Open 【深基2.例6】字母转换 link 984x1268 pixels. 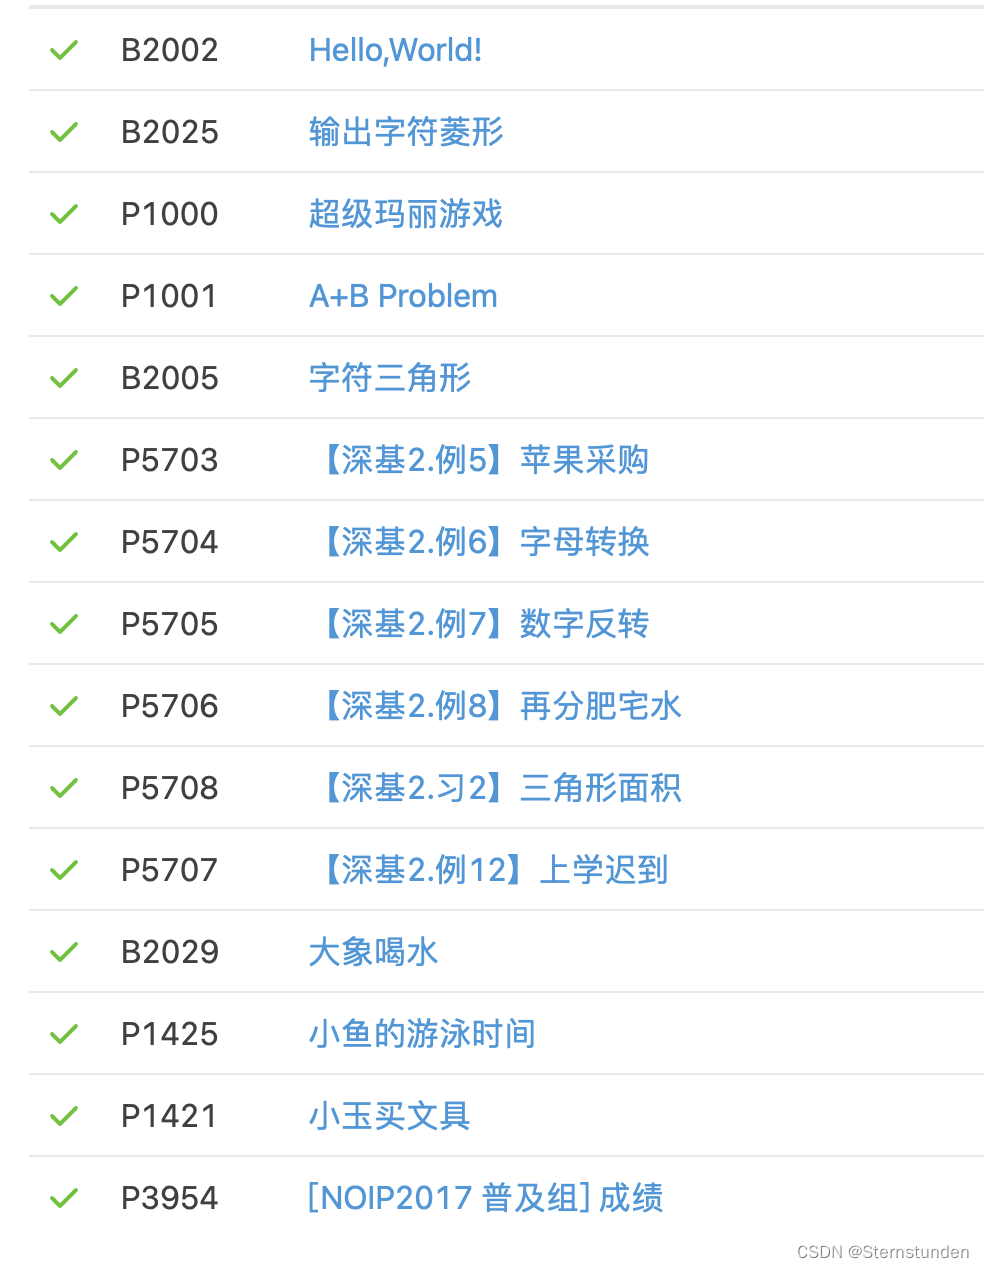pos(480,542)
